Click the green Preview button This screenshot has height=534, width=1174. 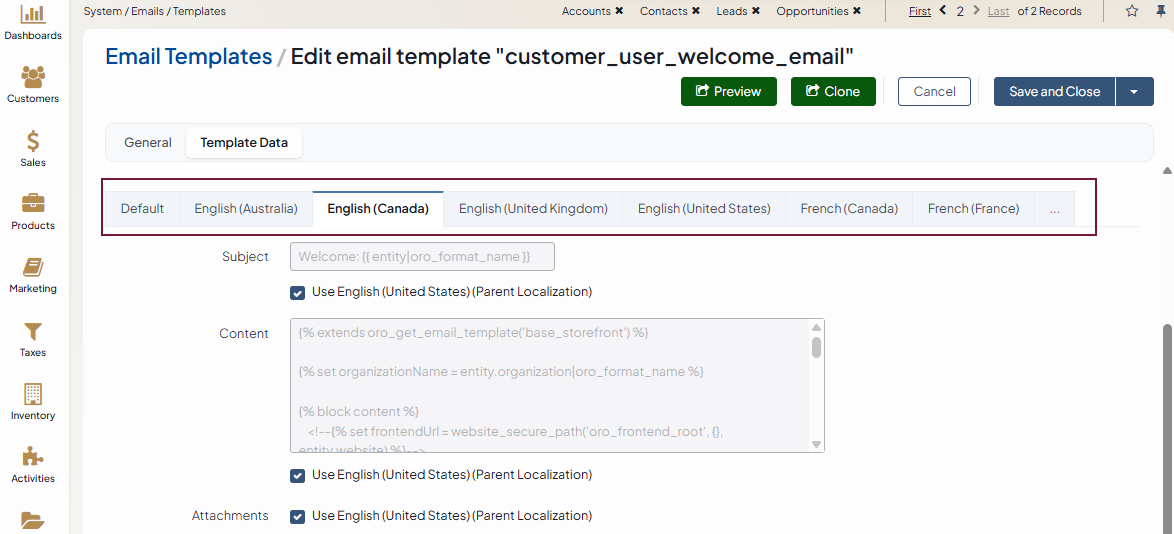point(728,92)
